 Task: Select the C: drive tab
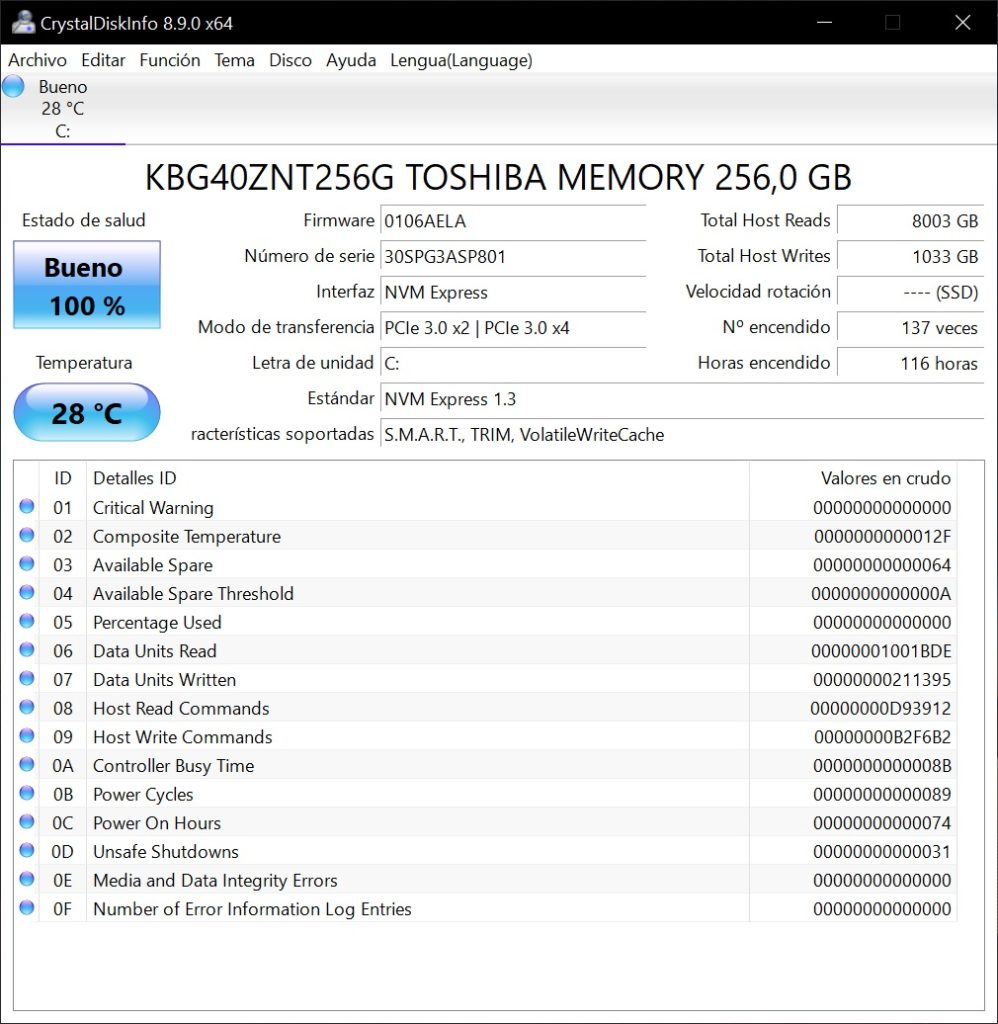point(64,128)
